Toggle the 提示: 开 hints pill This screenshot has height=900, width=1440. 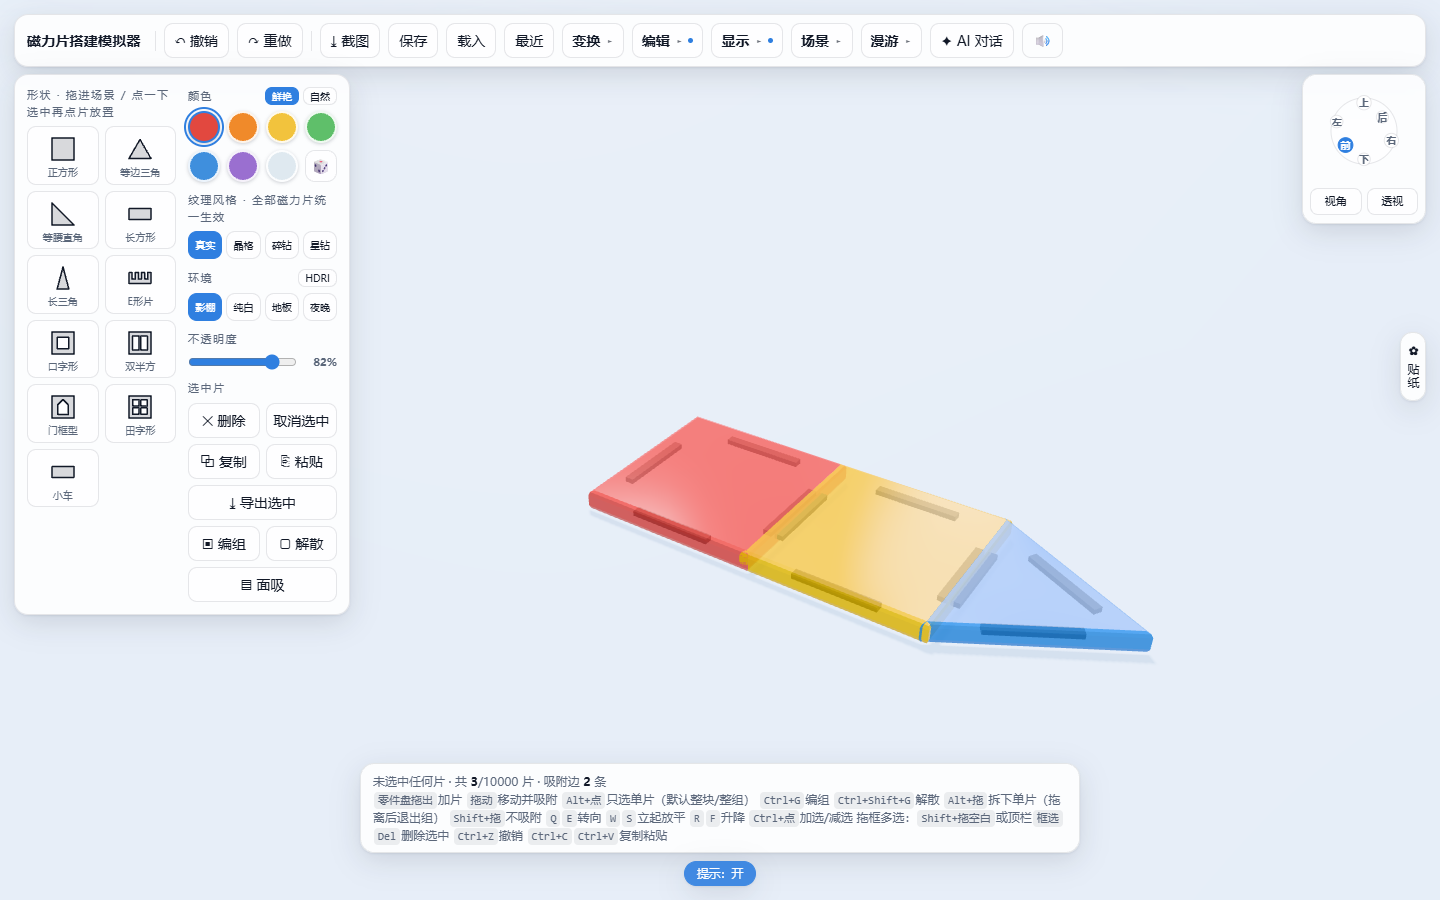(720, 873)
